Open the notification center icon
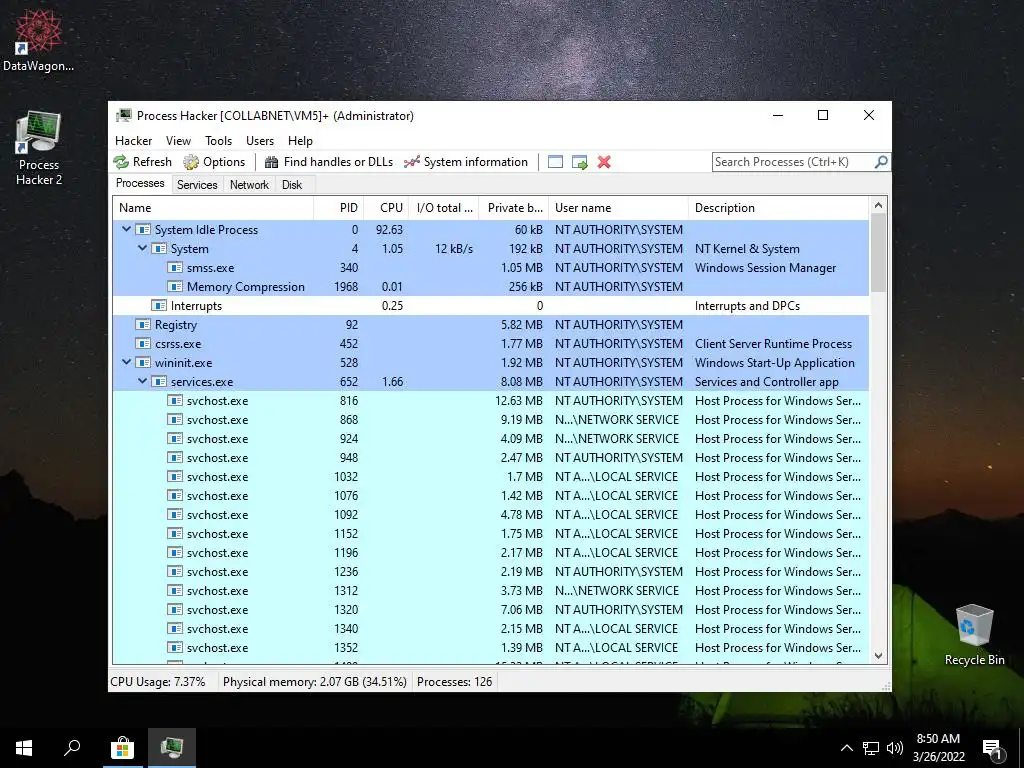This screenshot has height=768, width=1024. (x=993, y=748)
